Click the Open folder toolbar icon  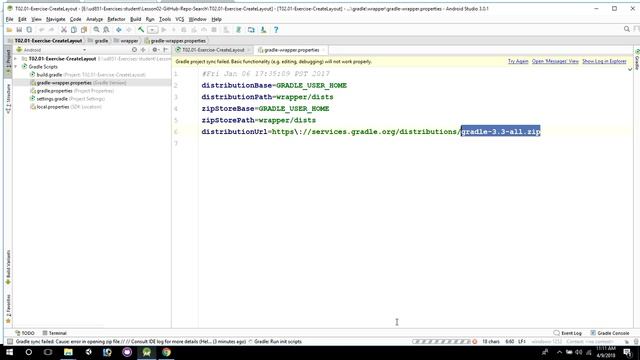point(9,30)
